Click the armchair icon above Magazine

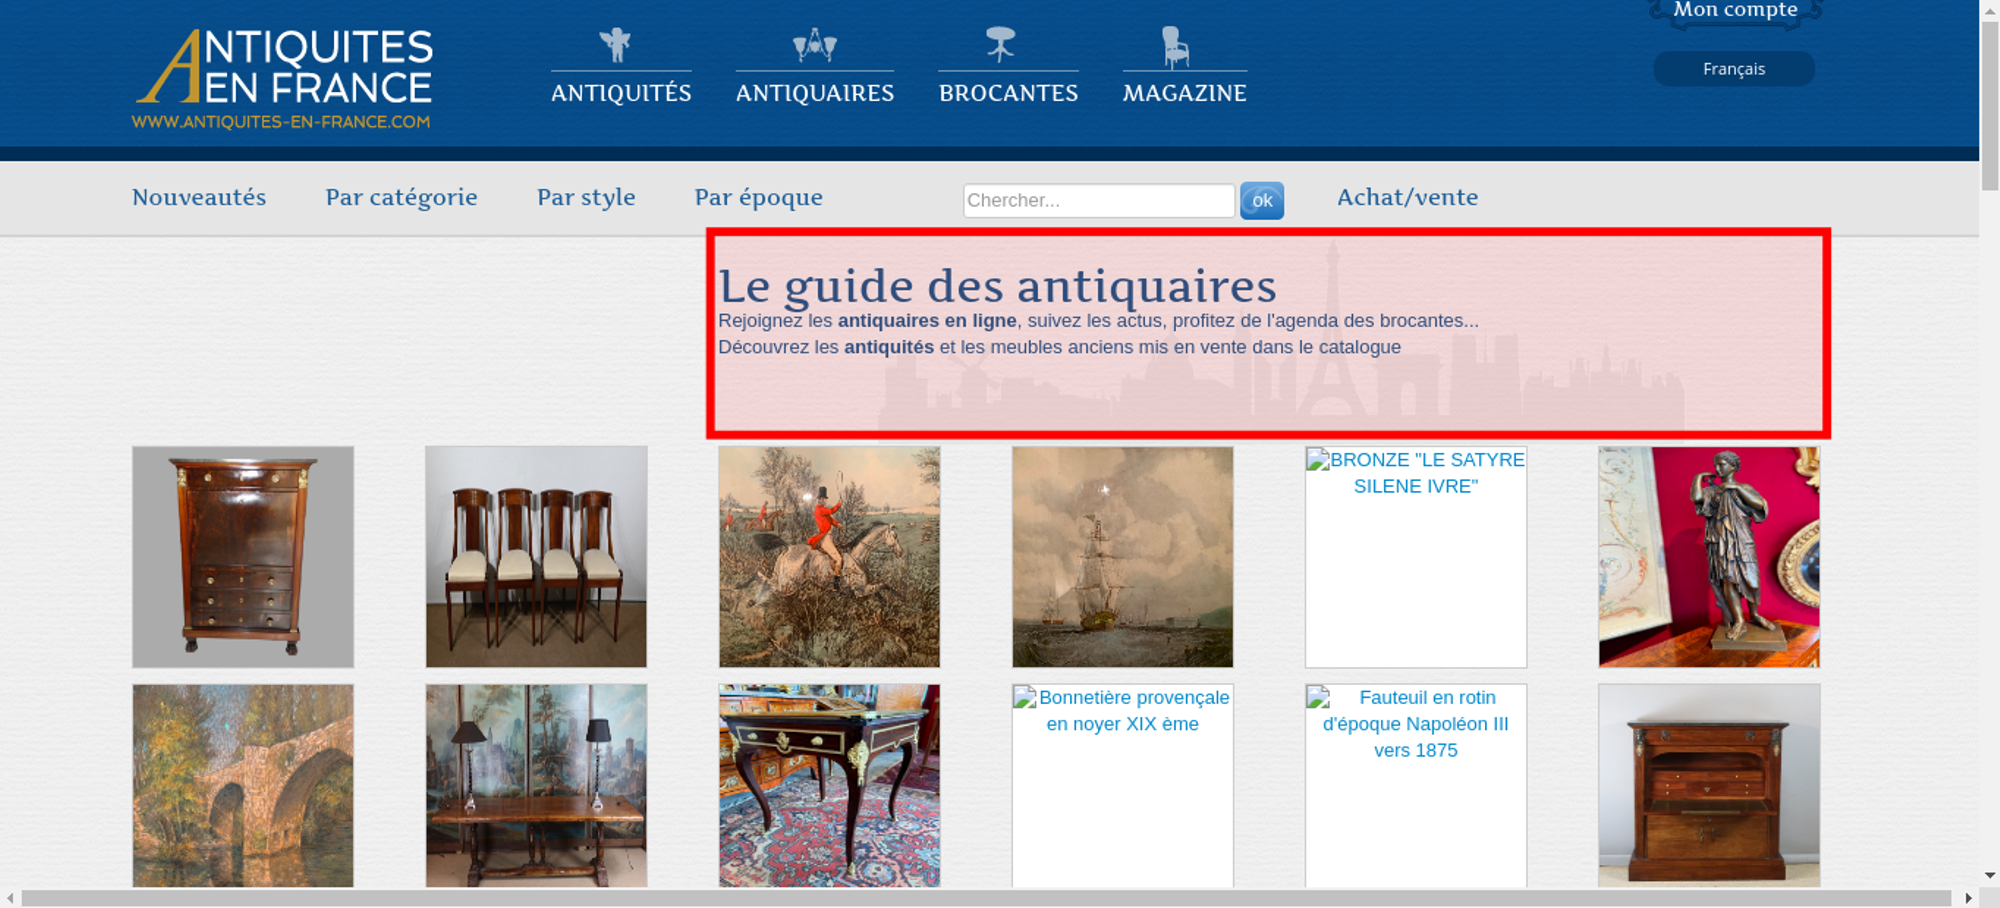1175,47
